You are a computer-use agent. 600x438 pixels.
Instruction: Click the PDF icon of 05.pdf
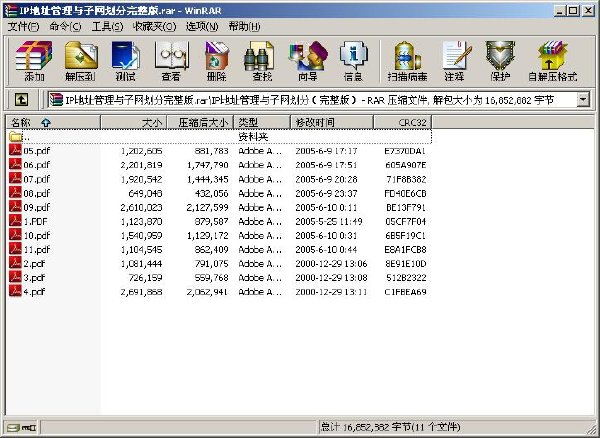(x=15, y=150)
